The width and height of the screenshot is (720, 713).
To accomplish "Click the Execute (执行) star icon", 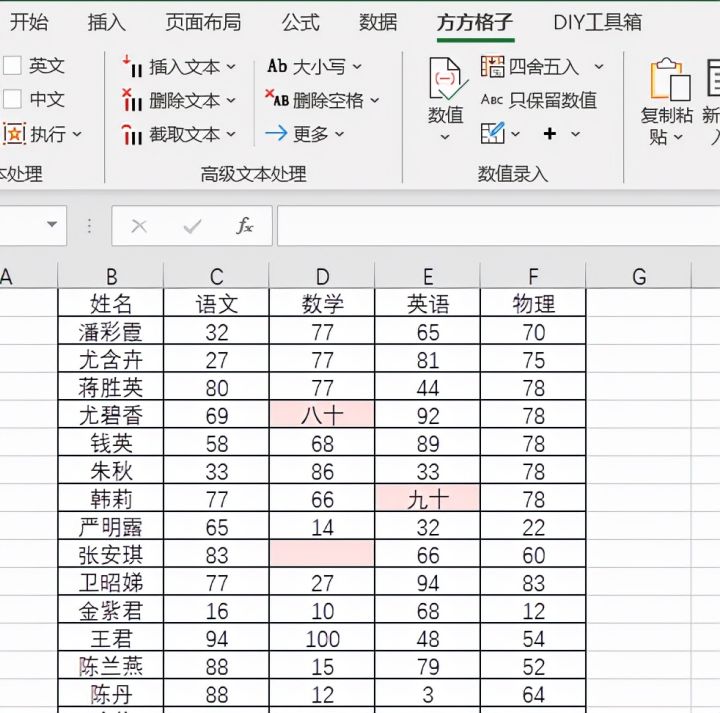I will point(14,134).
